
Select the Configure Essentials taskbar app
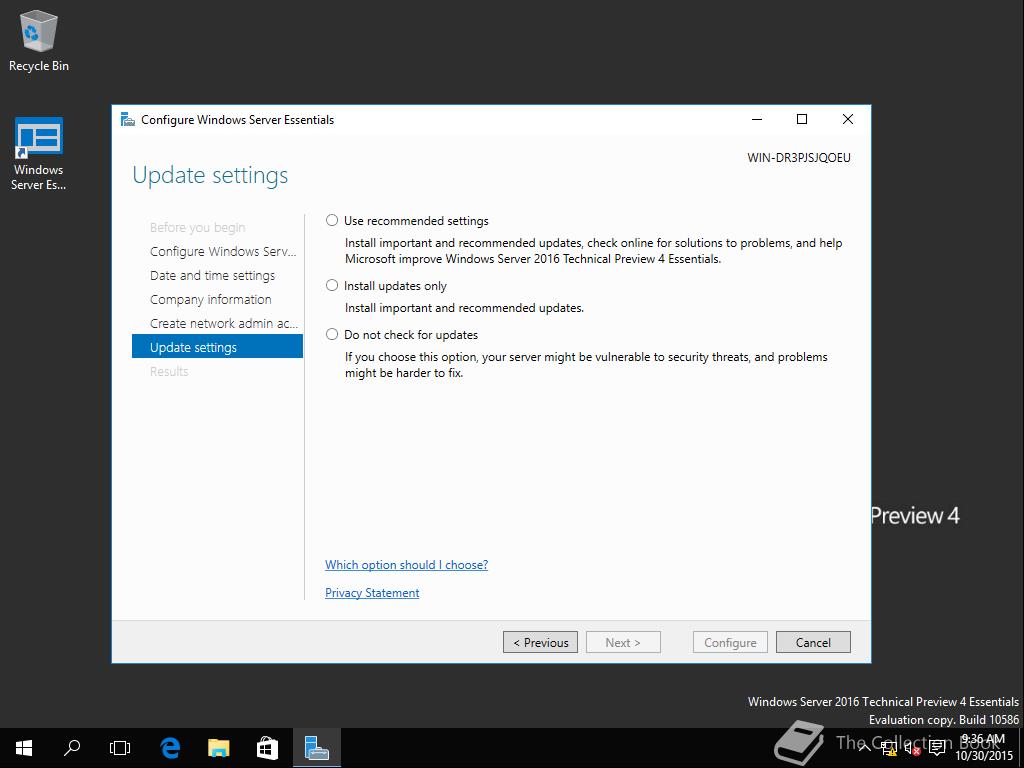(317, 748)
